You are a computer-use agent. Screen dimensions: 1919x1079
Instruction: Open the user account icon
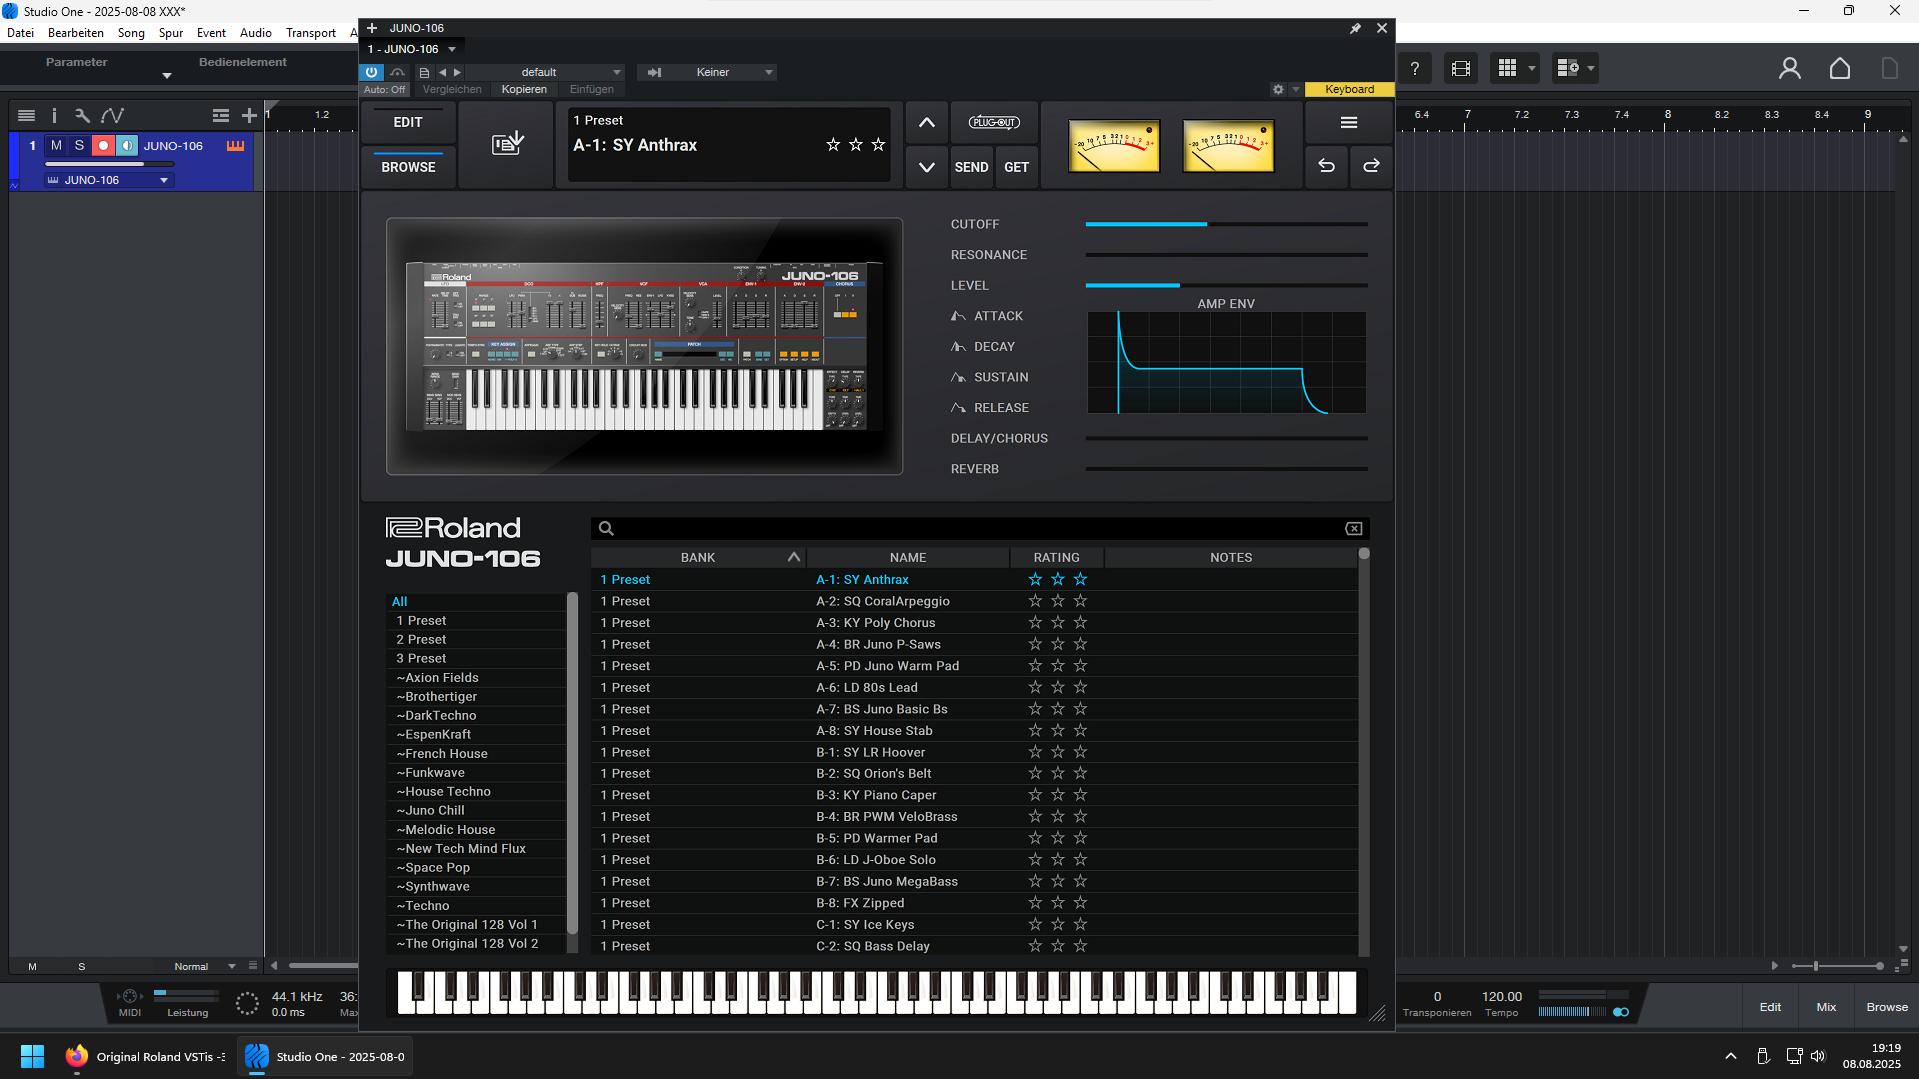coord(1789,68)
